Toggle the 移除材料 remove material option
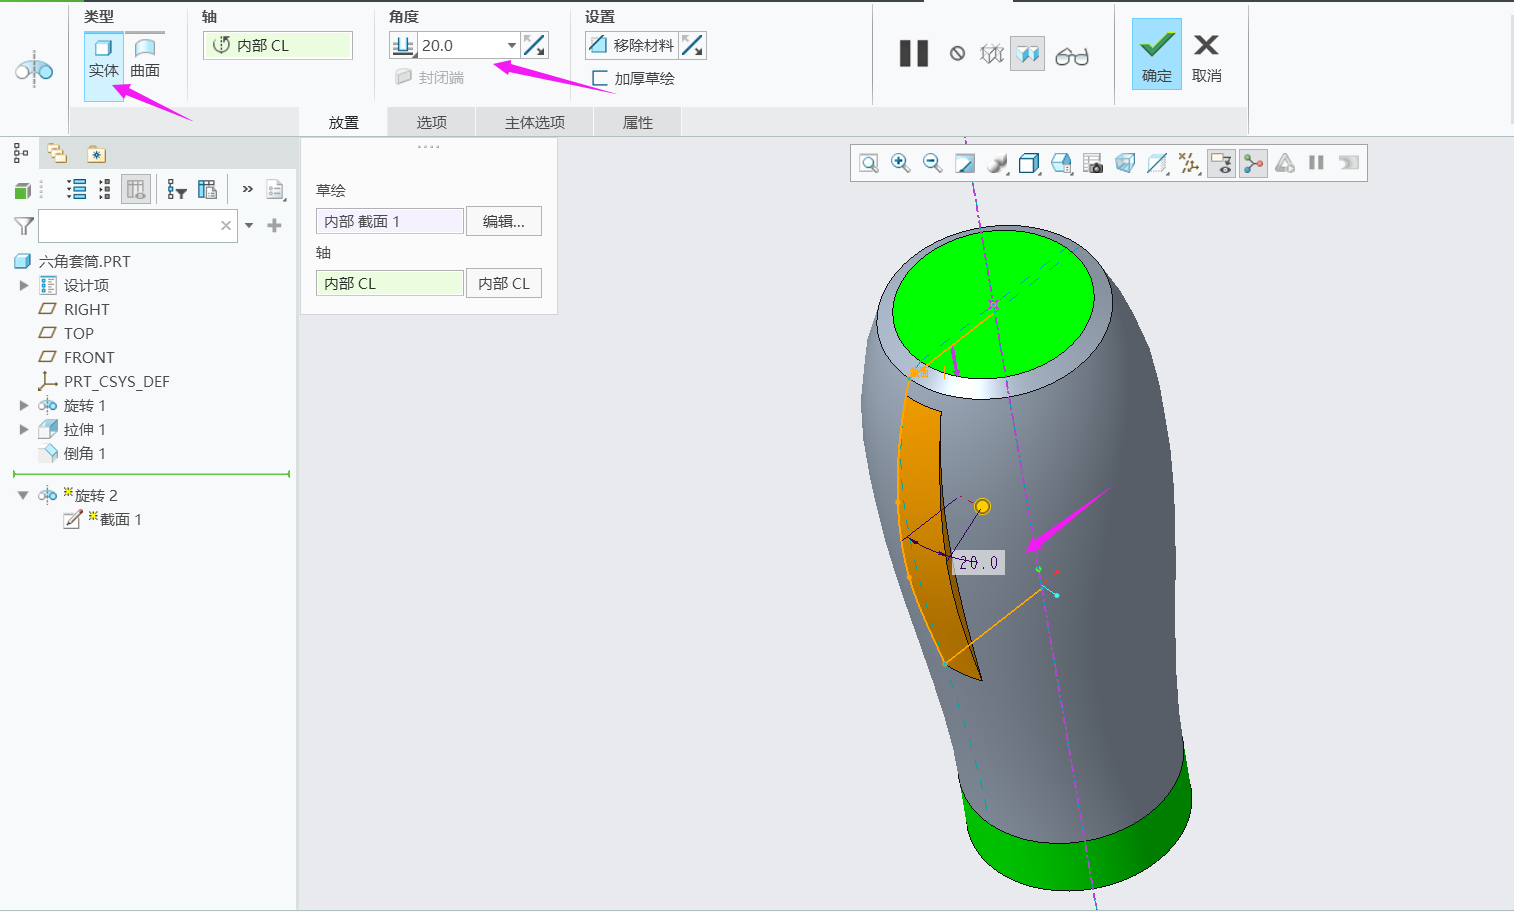 pyautogui.click(x=632, y=45)
